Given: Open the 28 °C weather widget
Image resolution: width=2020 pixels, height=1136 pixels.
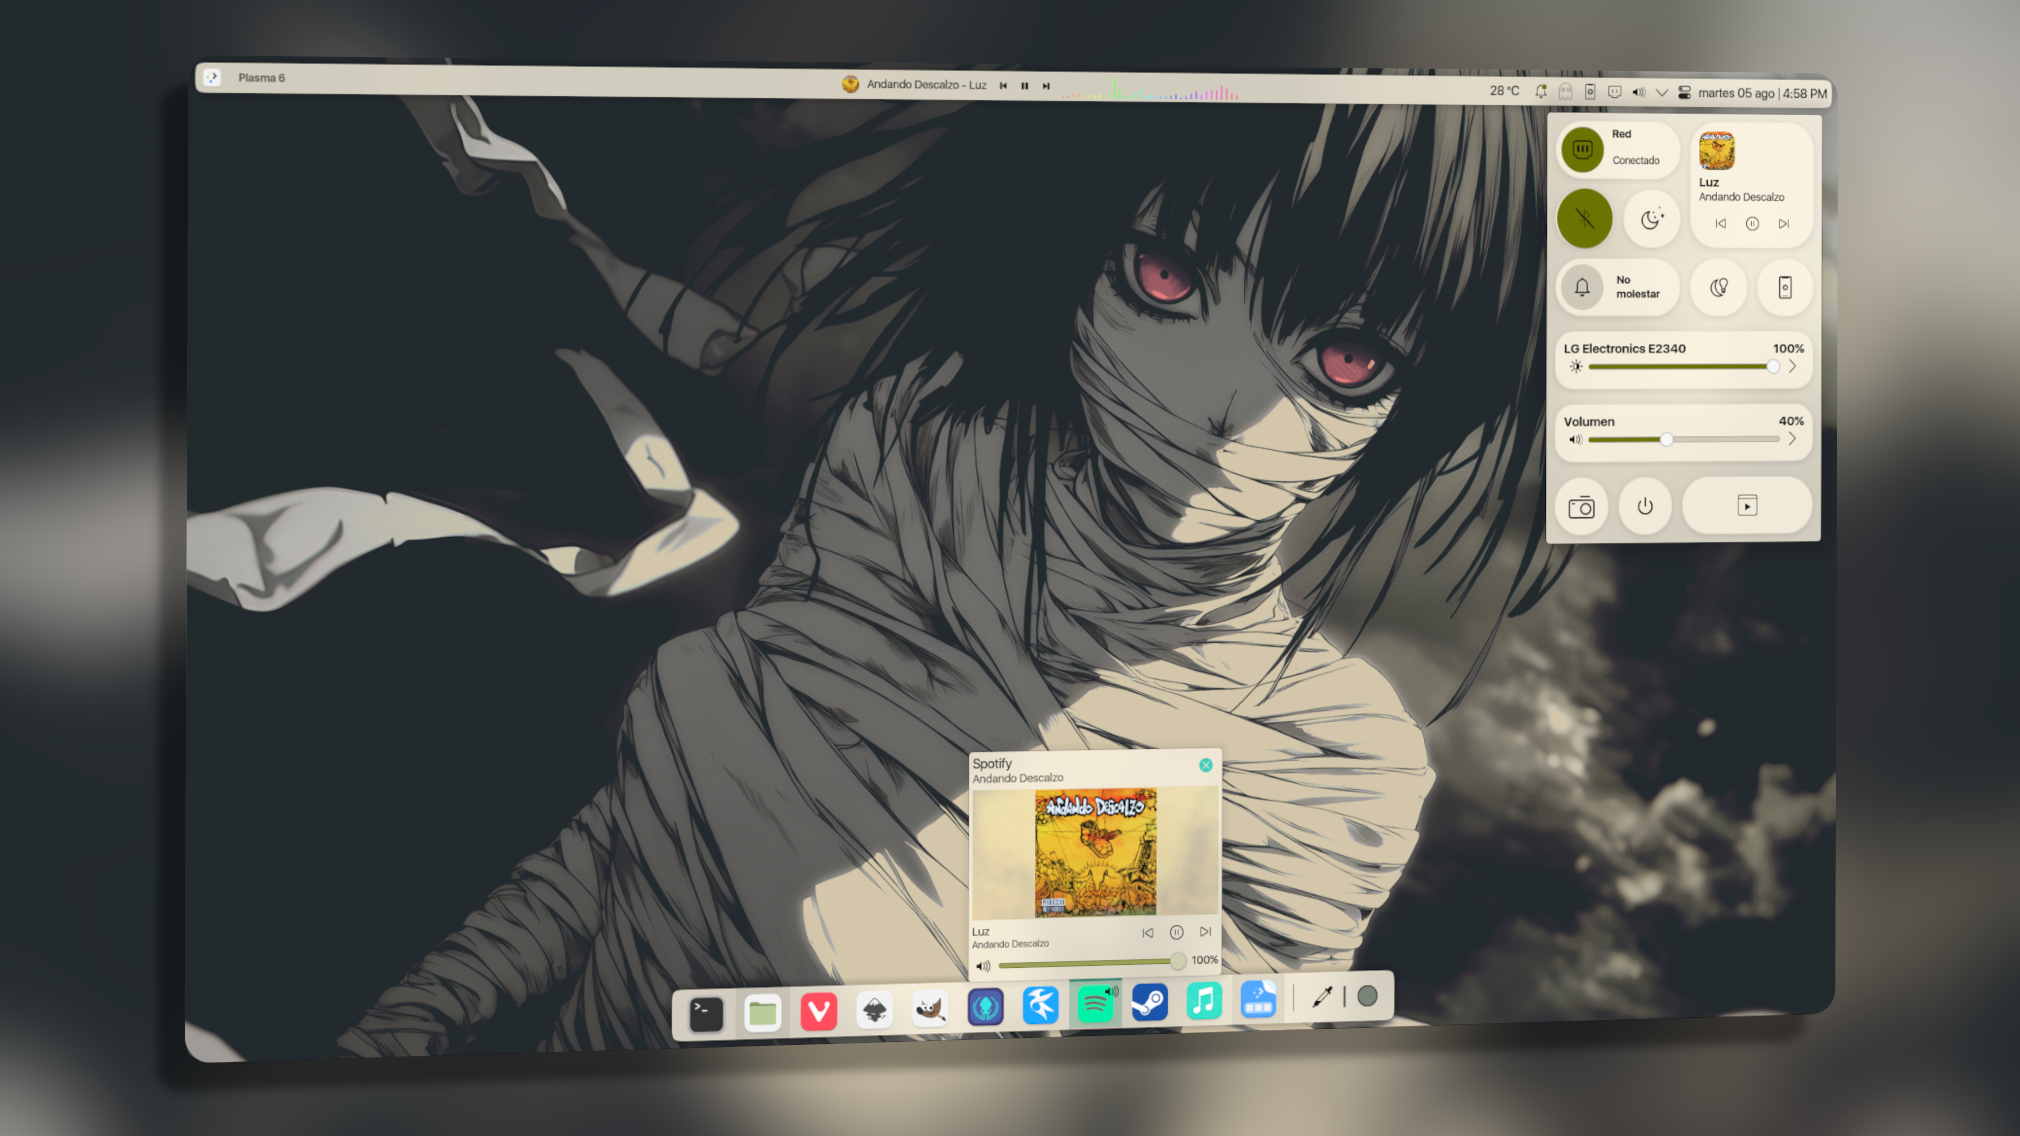Looking at the screenshot, I should click(x=1504, y=91).
